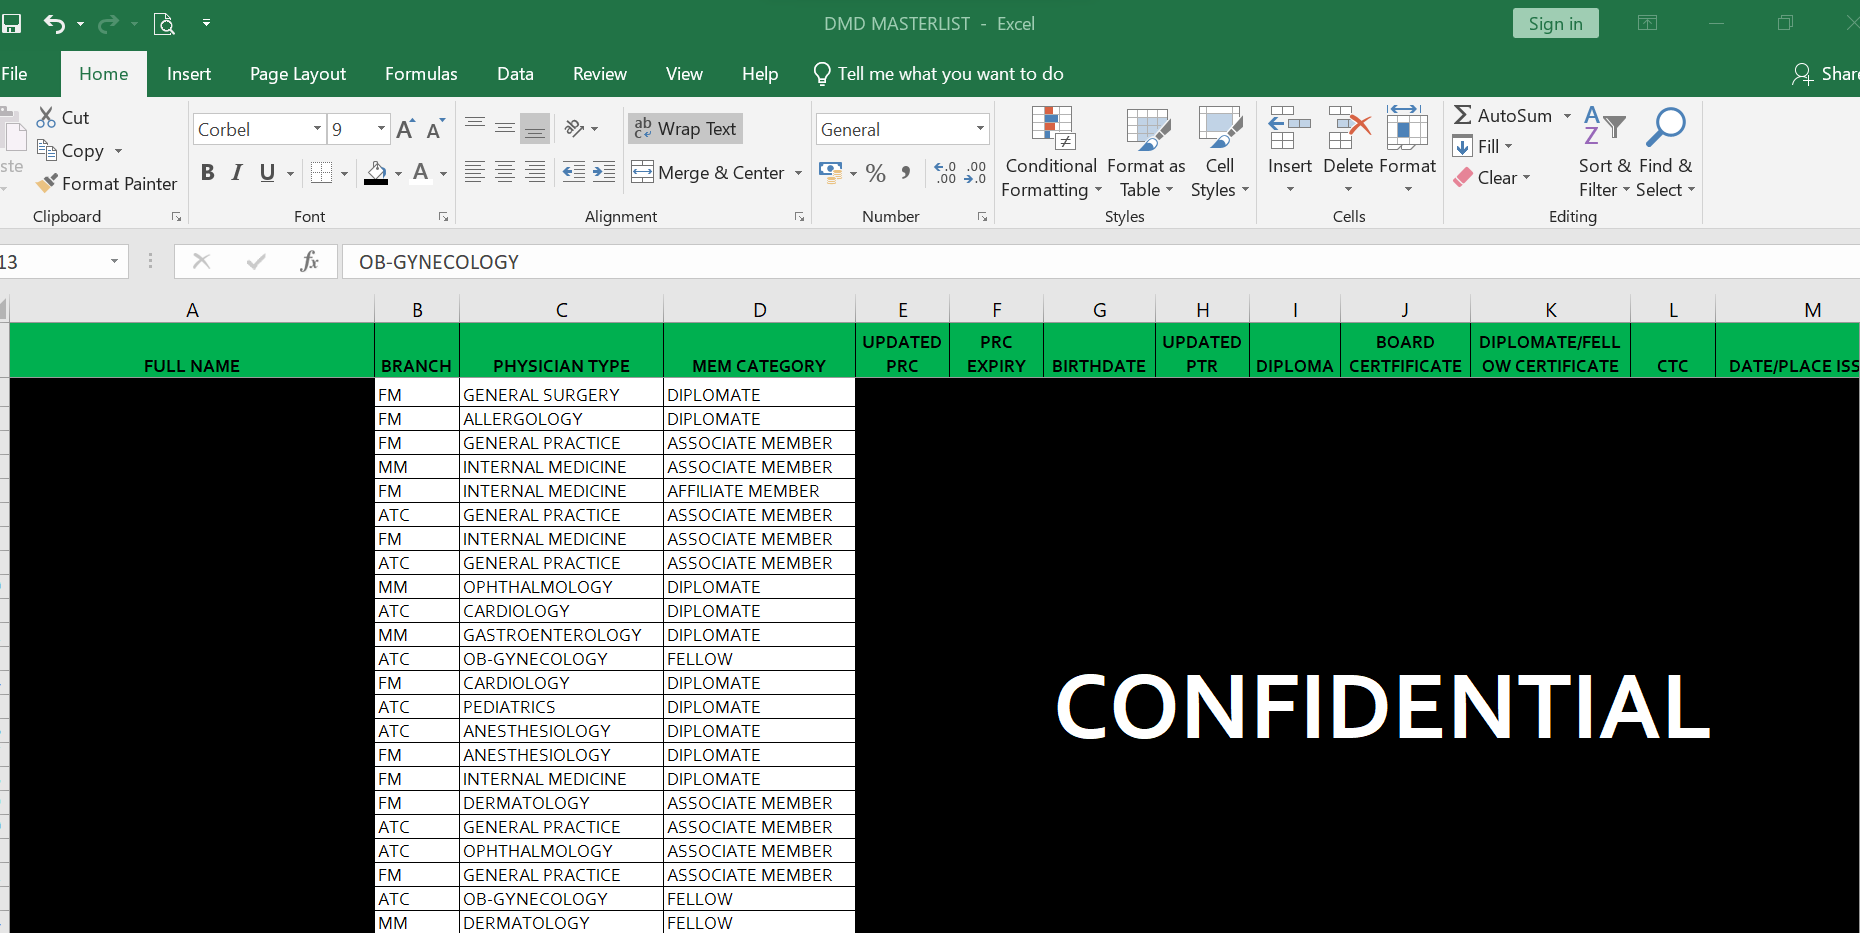
Task: Select column C header
Action: [561, 310]
